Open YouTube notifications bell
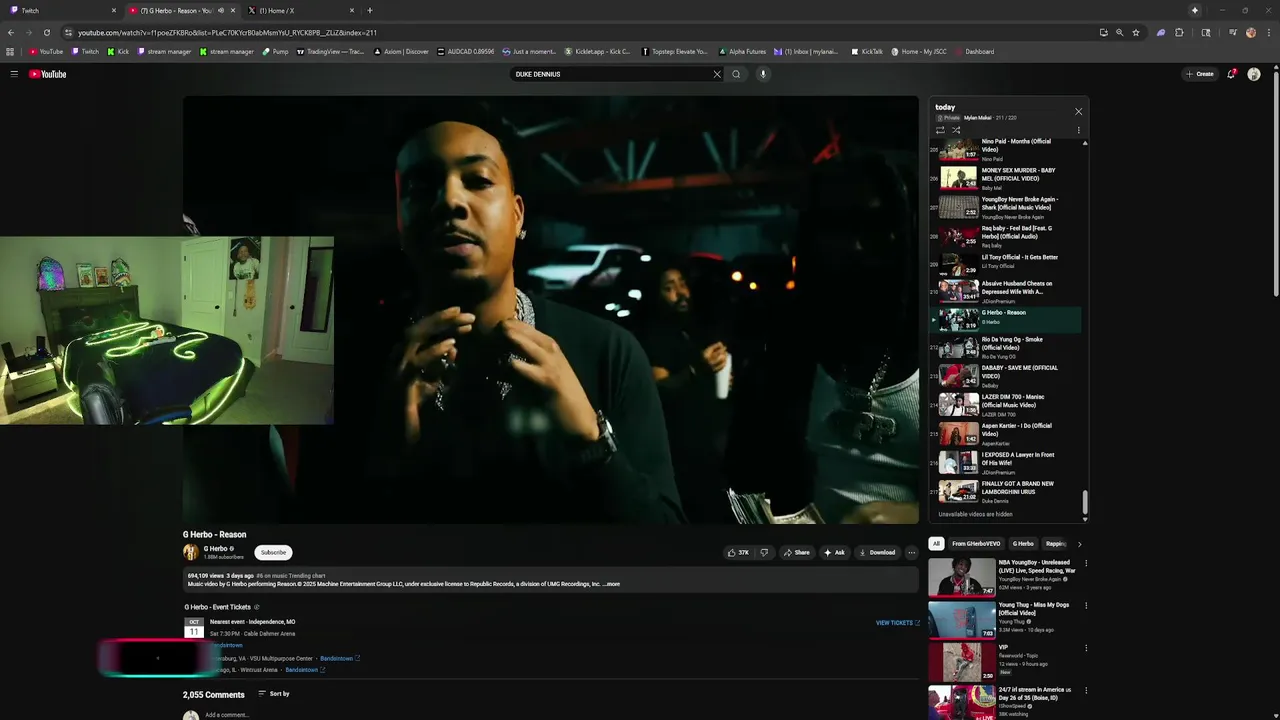 point(1232,74)
